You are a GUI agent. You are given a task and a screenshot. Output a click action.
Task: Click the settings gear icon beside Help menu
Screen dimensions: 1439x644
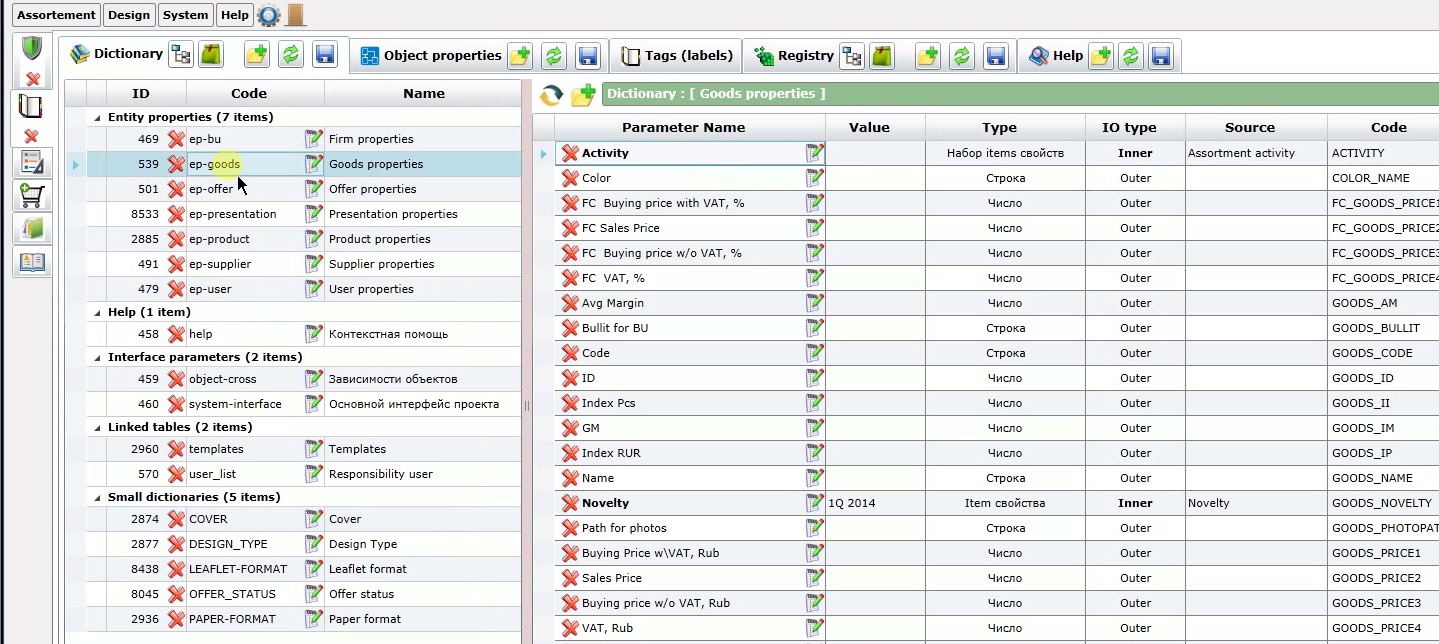coord(268,16)
